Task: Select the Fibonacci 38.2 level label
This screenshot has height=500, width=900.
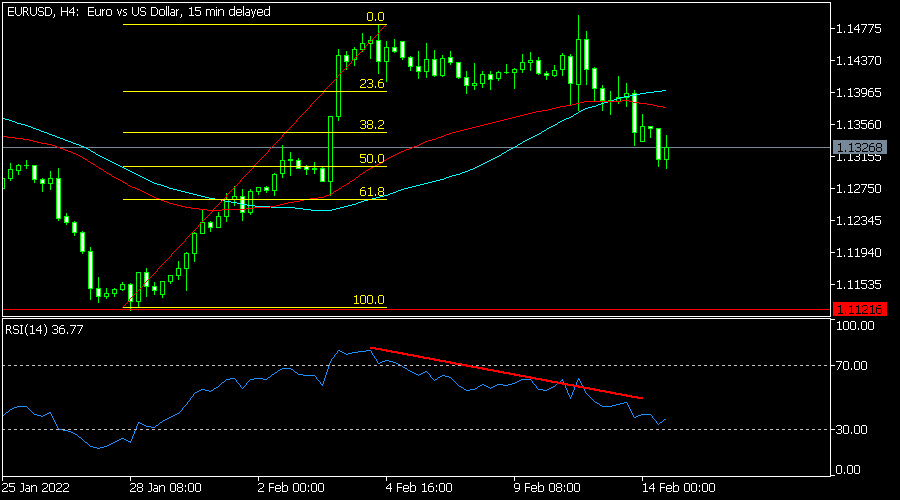Action: [x=371, y=125]
